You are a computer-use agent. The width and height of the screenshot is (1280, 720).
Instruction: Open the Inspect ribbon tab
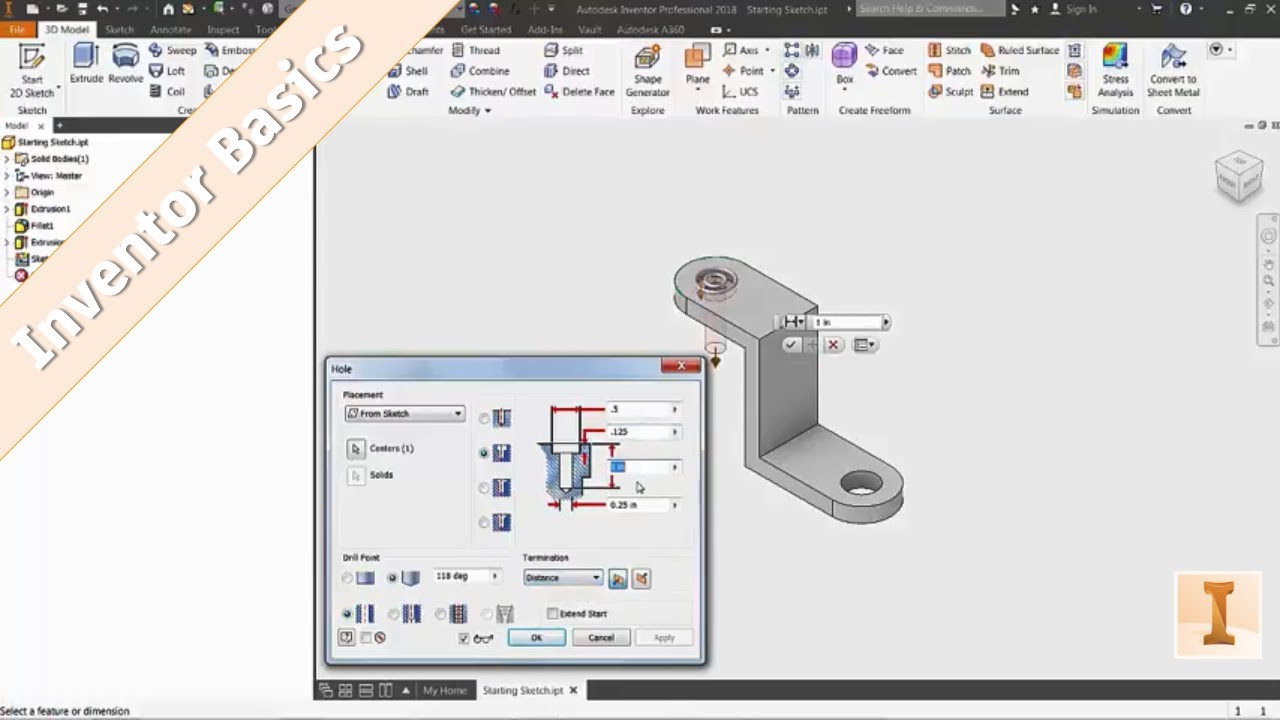(x=223, y=30)
